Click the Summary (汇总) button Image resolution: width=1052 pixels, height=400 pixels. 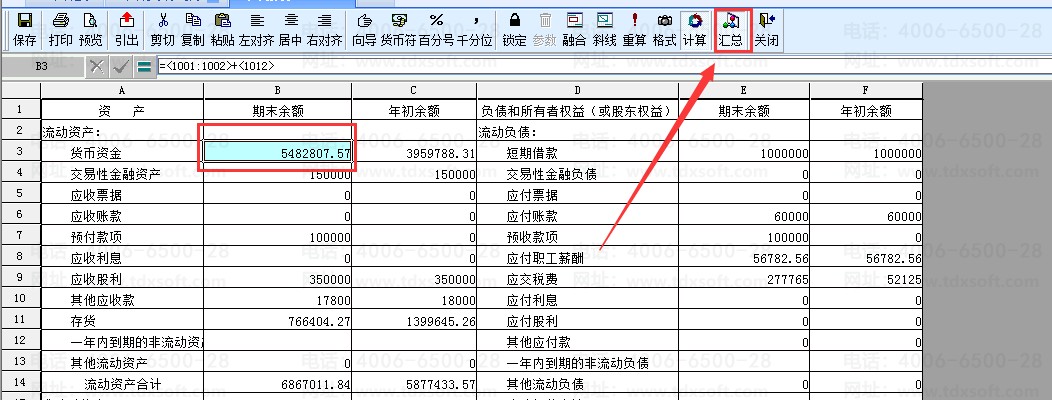[x=730, y=30]
